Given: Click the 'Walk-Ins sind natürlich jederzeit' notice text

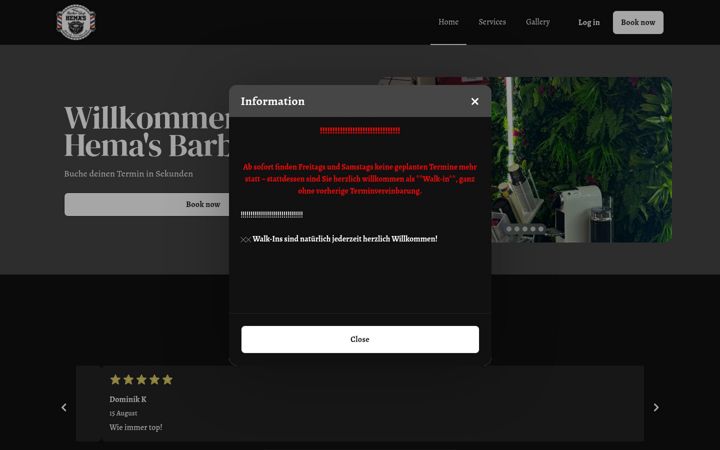Looking at the screenshot, I should click(x=345, y=239).
